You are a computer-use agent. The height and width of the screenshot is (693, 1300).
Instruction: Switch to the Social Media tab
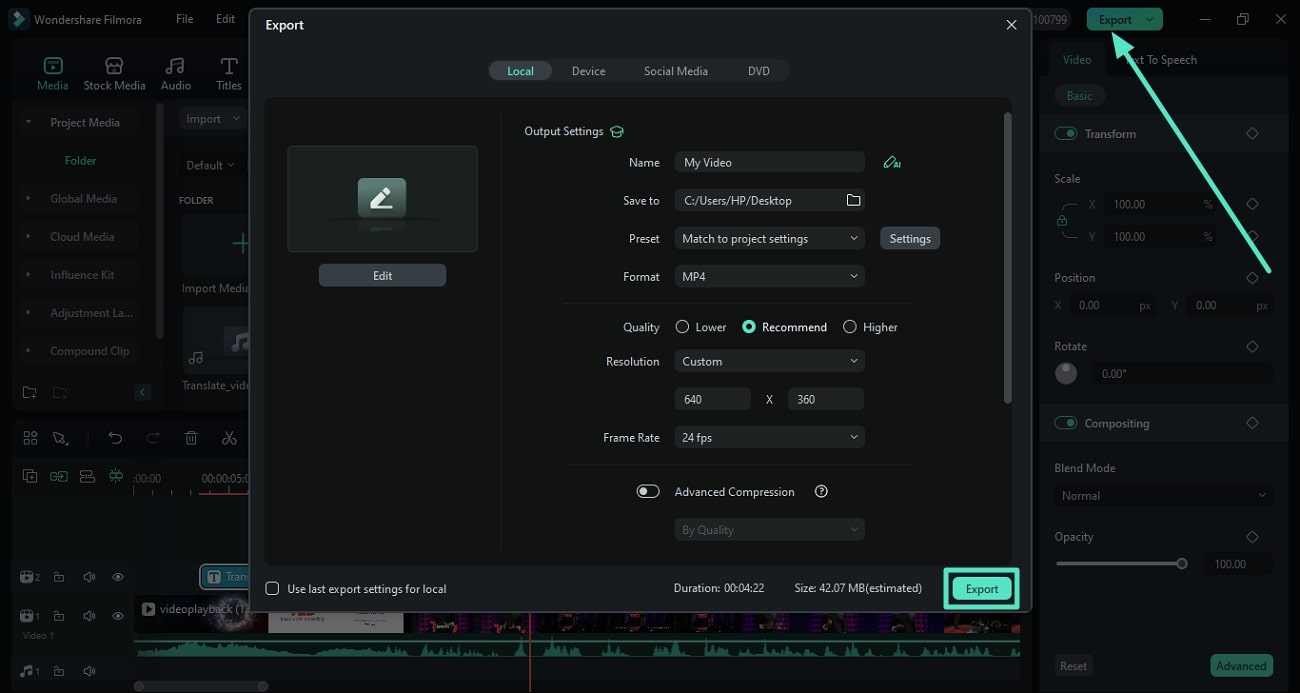pos(675,71)
